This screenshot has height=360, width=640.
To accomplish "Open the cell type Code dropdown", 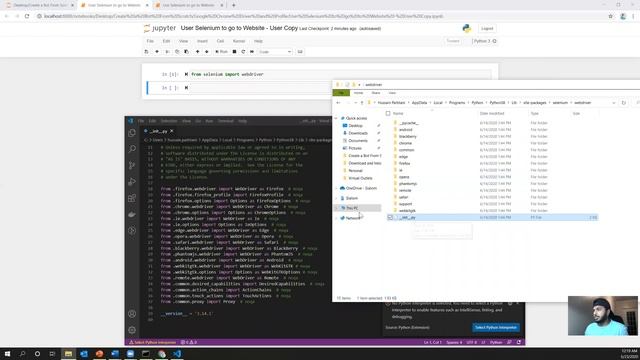I will 275,52.
